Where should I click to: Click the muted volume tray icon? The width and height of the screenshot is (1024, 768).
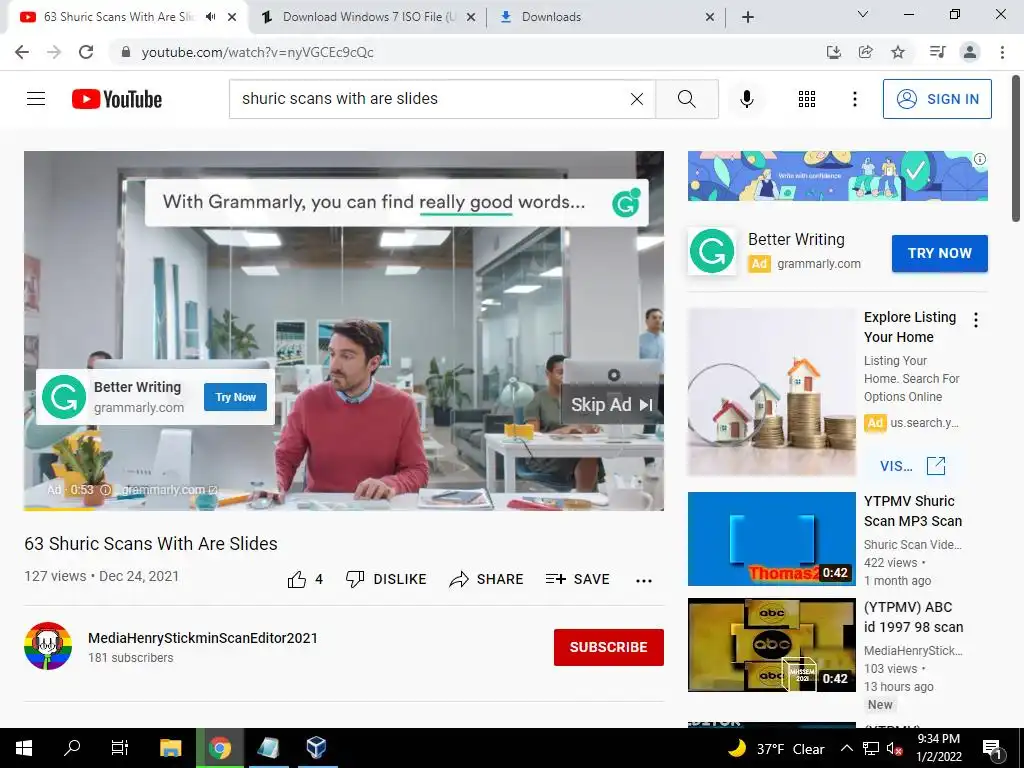(x=894, y=748)
